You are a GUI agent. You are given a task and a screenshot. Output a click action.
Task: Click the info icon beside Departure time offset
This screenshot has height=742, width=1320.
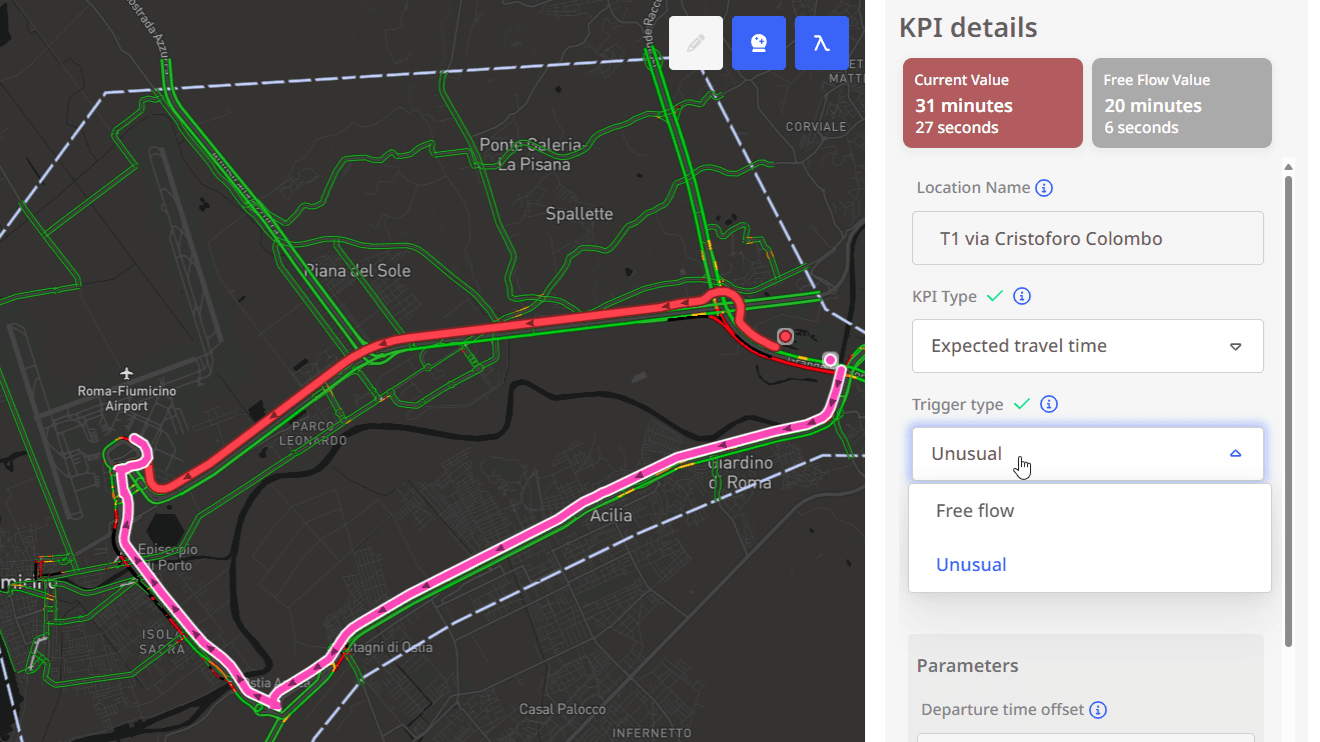pyautogui.click(x=1098, y=710)
